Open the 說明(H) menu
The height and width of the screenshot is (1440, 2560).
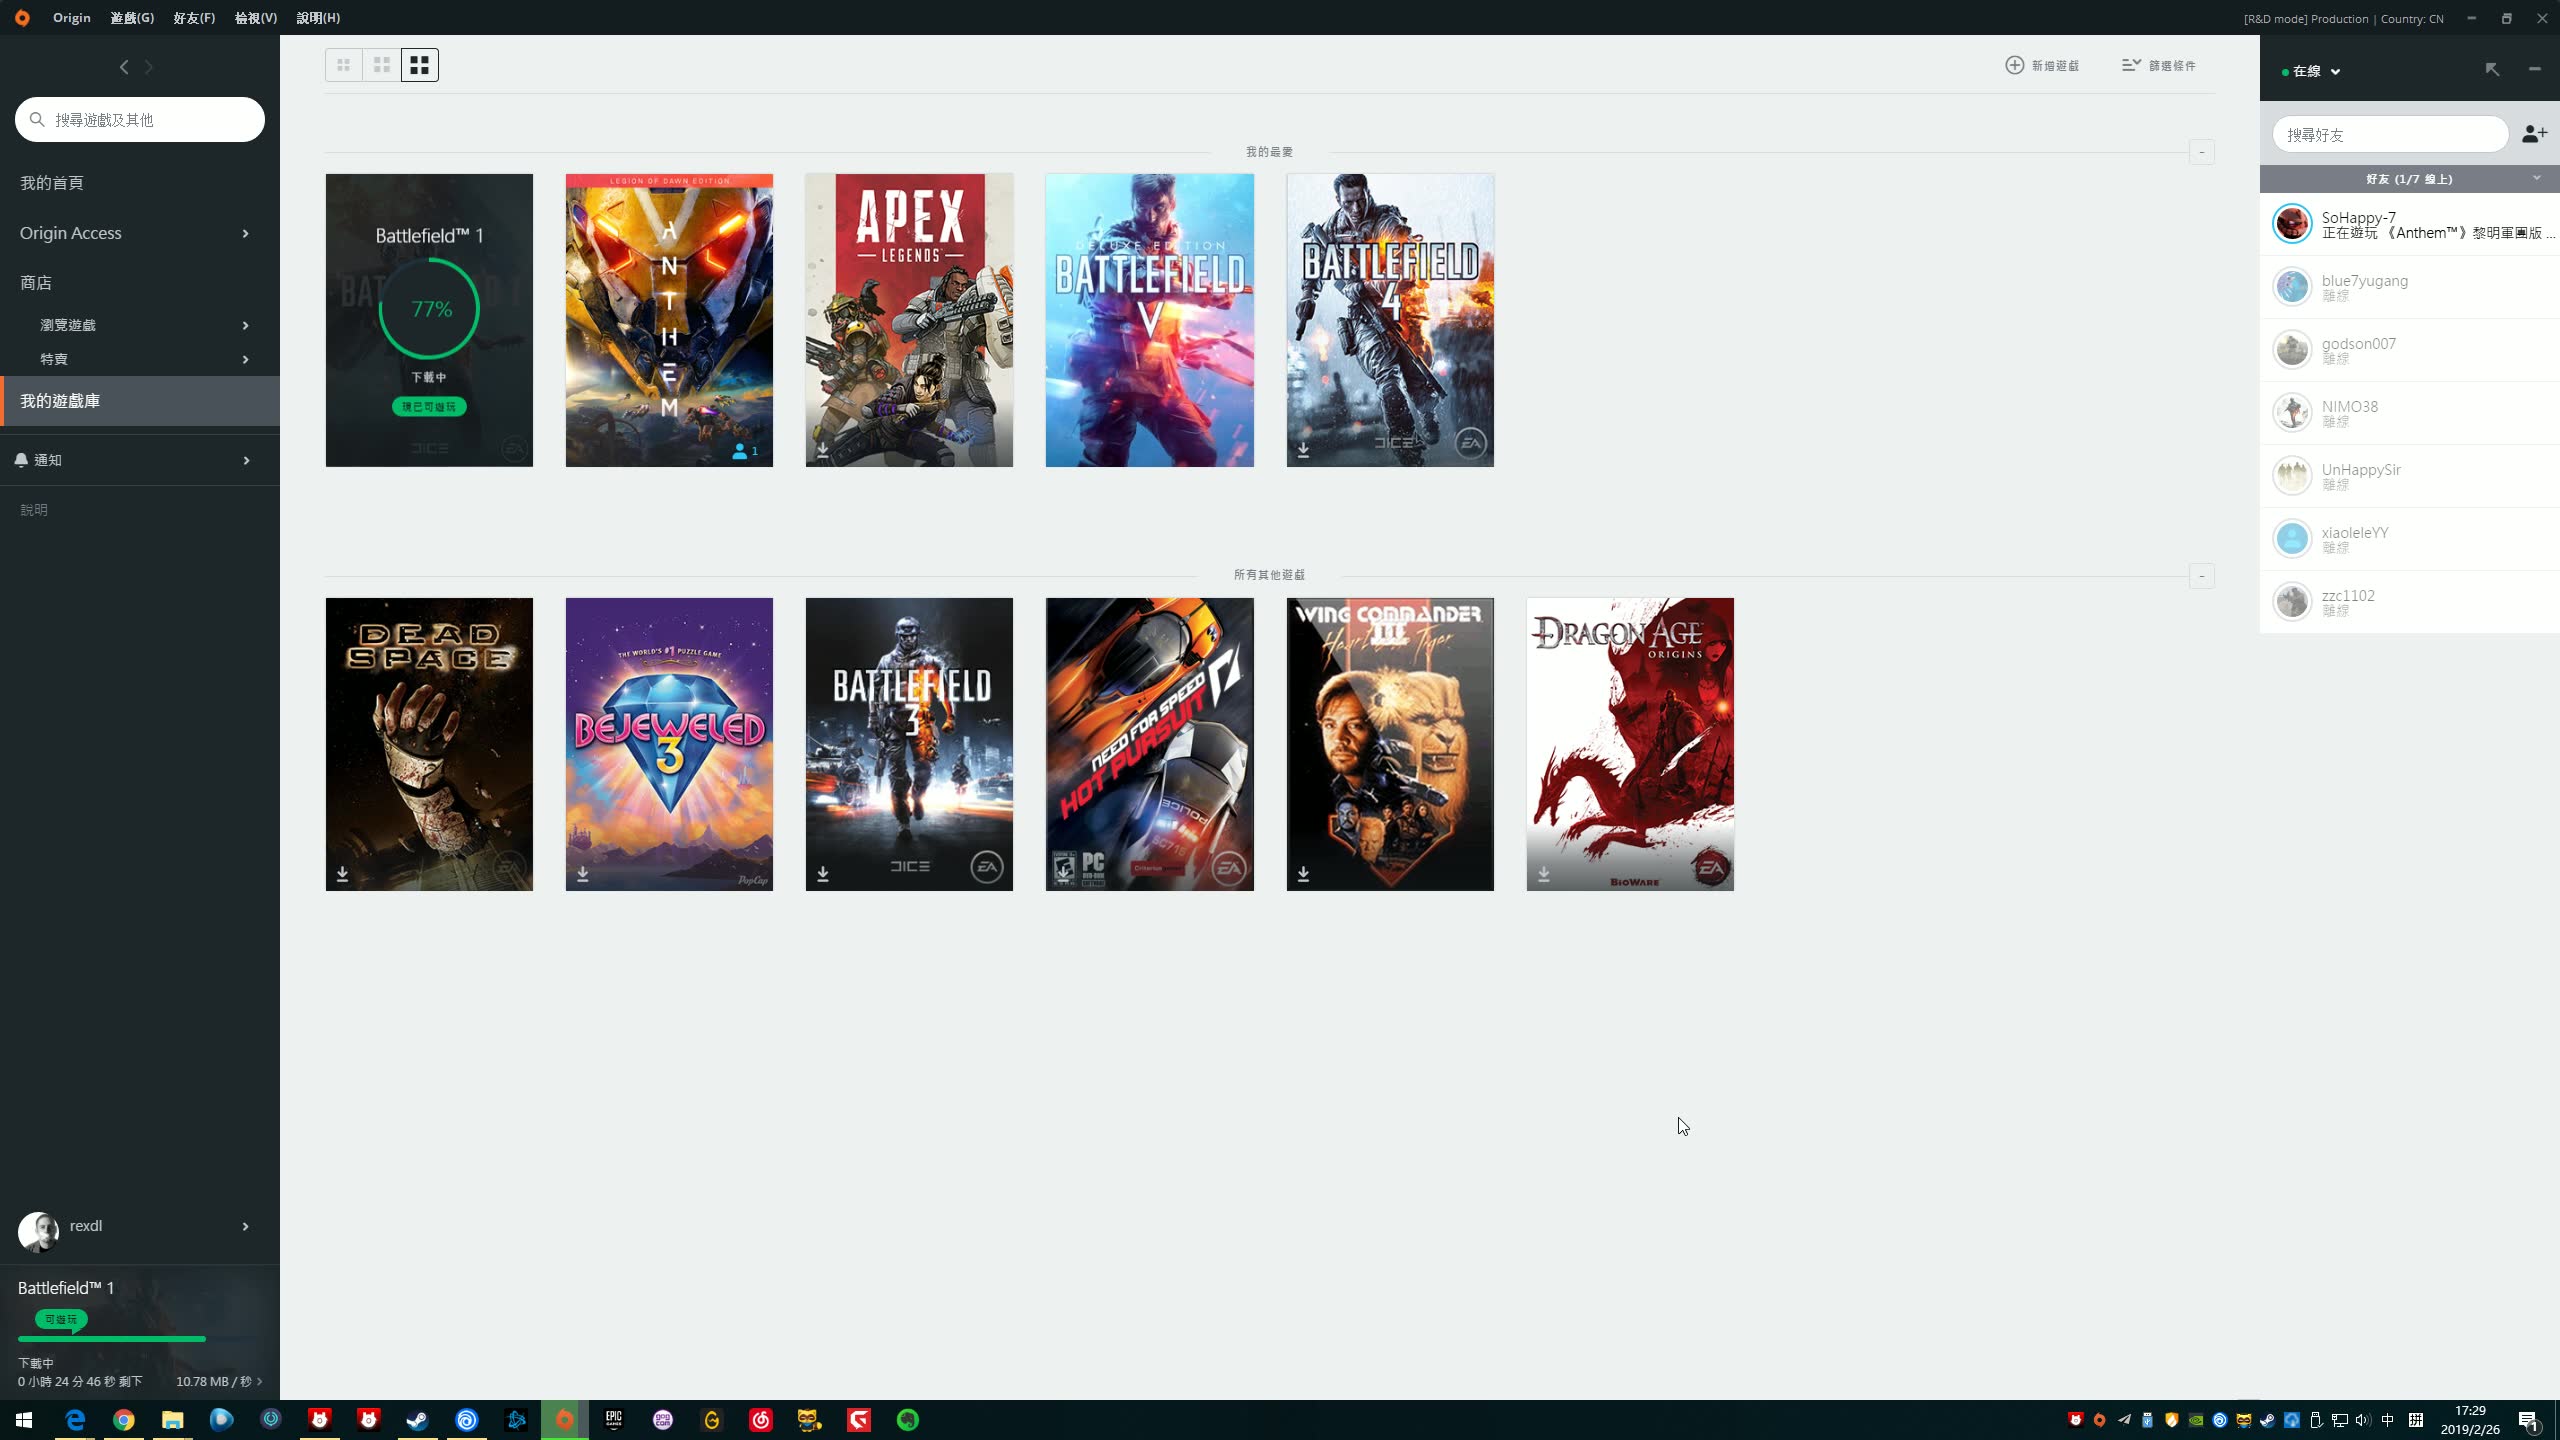(x=318, y=18)
